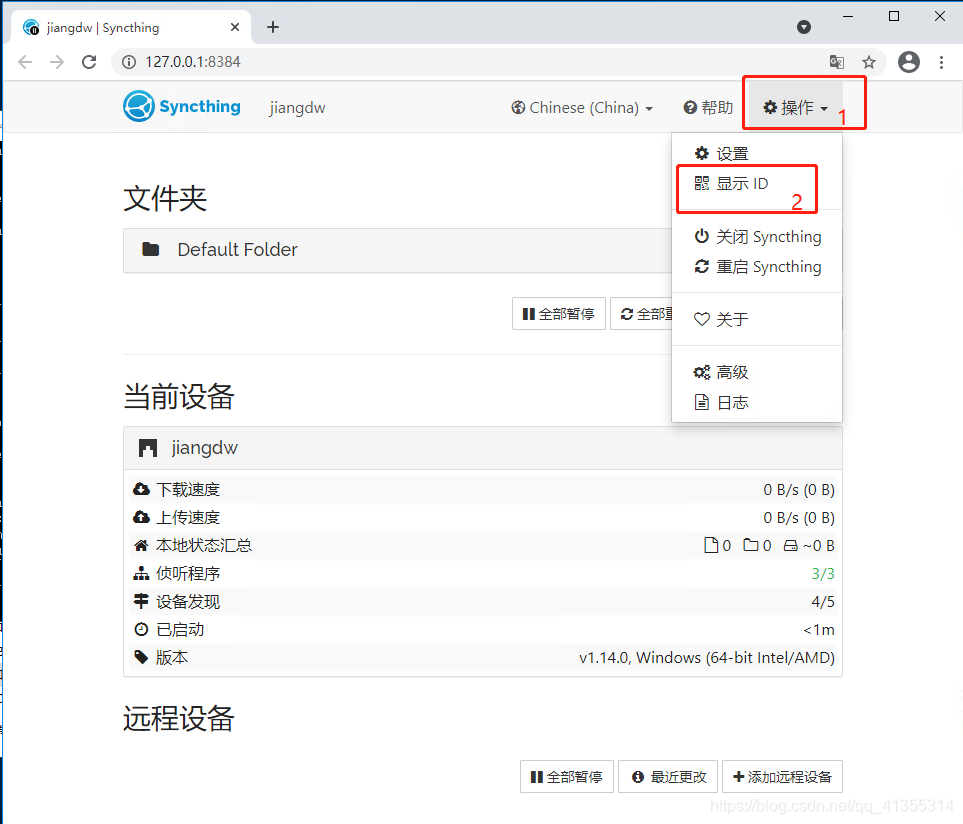The image size is (963, 824).
Task: Click the site information icon in address bar
Action: tap(129, 62)
